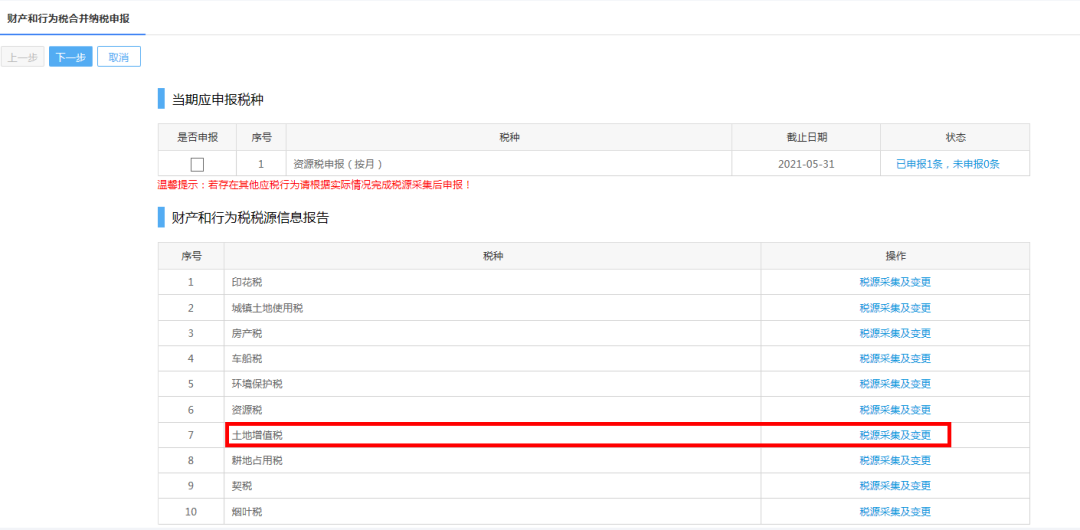Click the 烟叶税 tax name

tap(247, 511)
